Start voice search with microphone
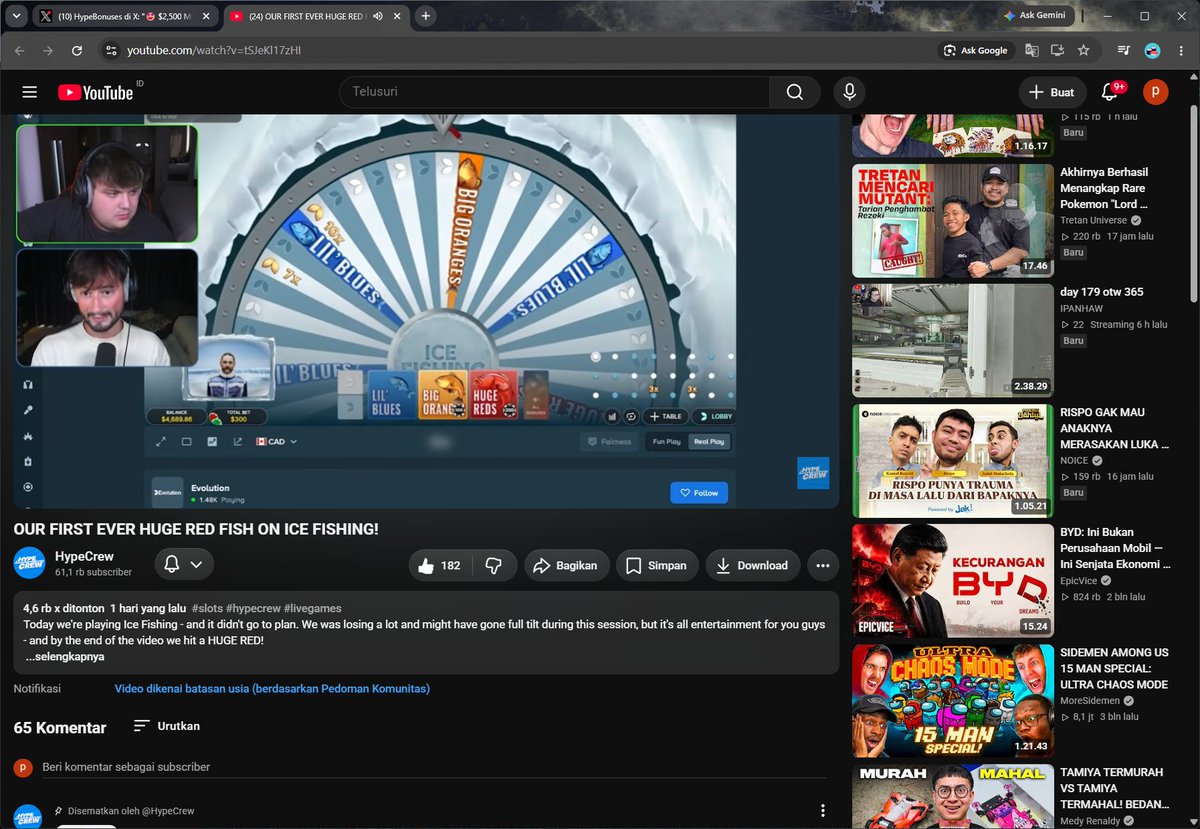The image size is (1200, 829). [849, 92]
